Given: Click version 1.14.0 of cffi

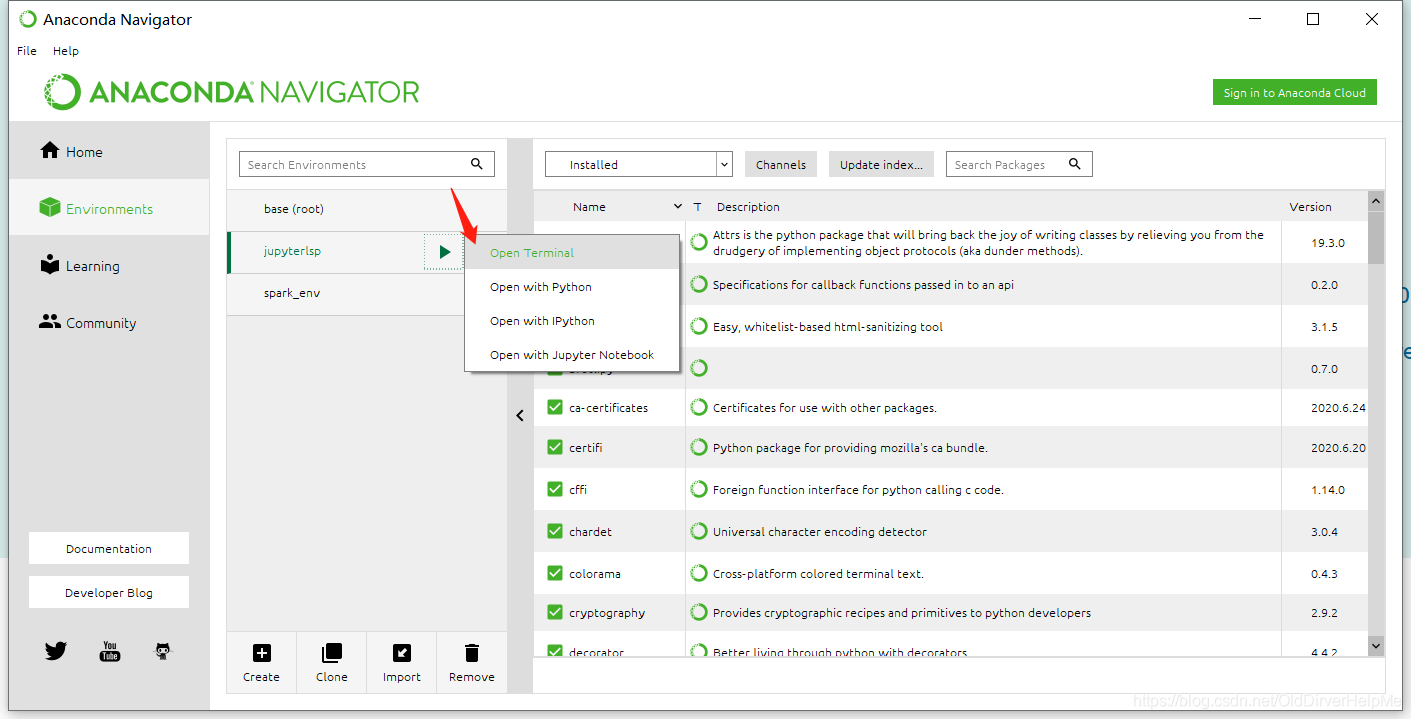Looking at the screenshot, I should point(1328,489).
